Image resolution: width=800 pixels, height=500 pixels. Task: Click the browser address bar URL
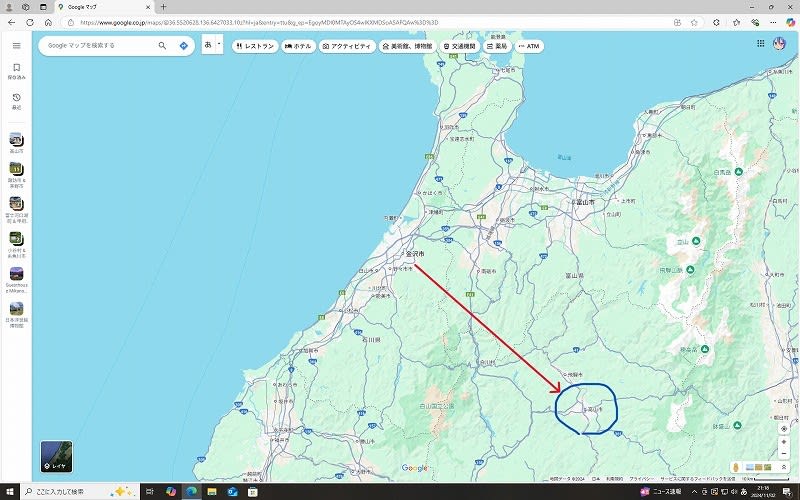(x=259, y=22)
